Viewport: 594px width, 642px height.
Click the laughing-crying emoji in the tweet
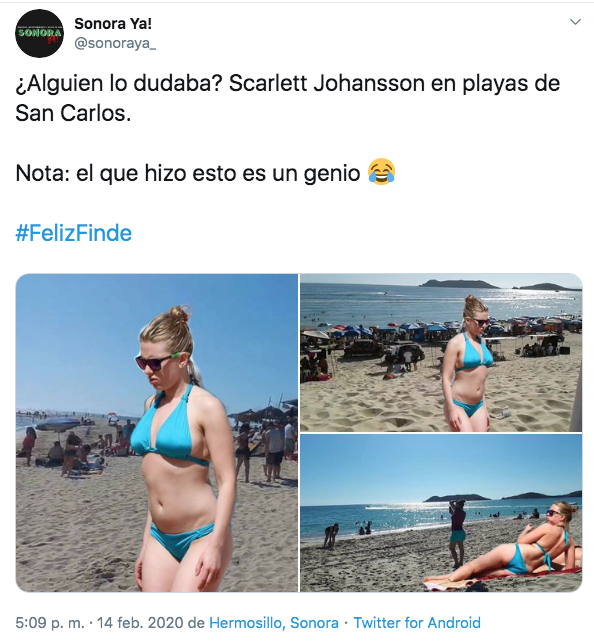[381, 172]
